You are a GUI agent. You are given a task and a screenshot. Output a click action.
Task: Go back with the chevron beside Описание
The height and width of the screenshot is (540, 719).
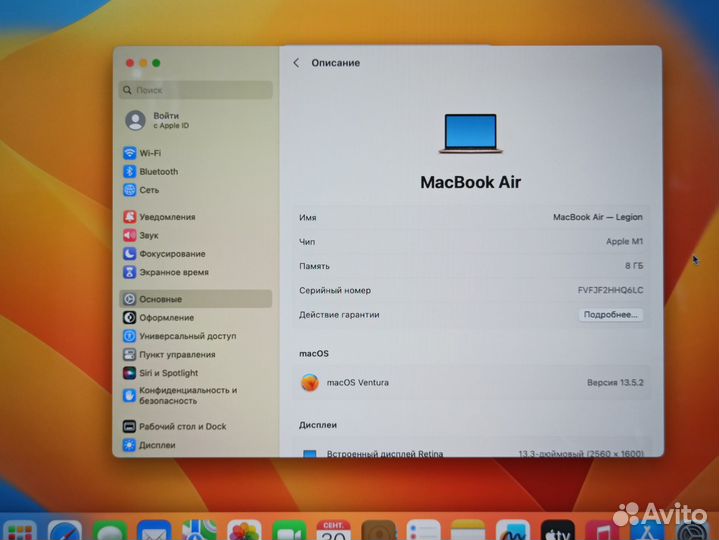pyautogui.click(x=296, y=63)
